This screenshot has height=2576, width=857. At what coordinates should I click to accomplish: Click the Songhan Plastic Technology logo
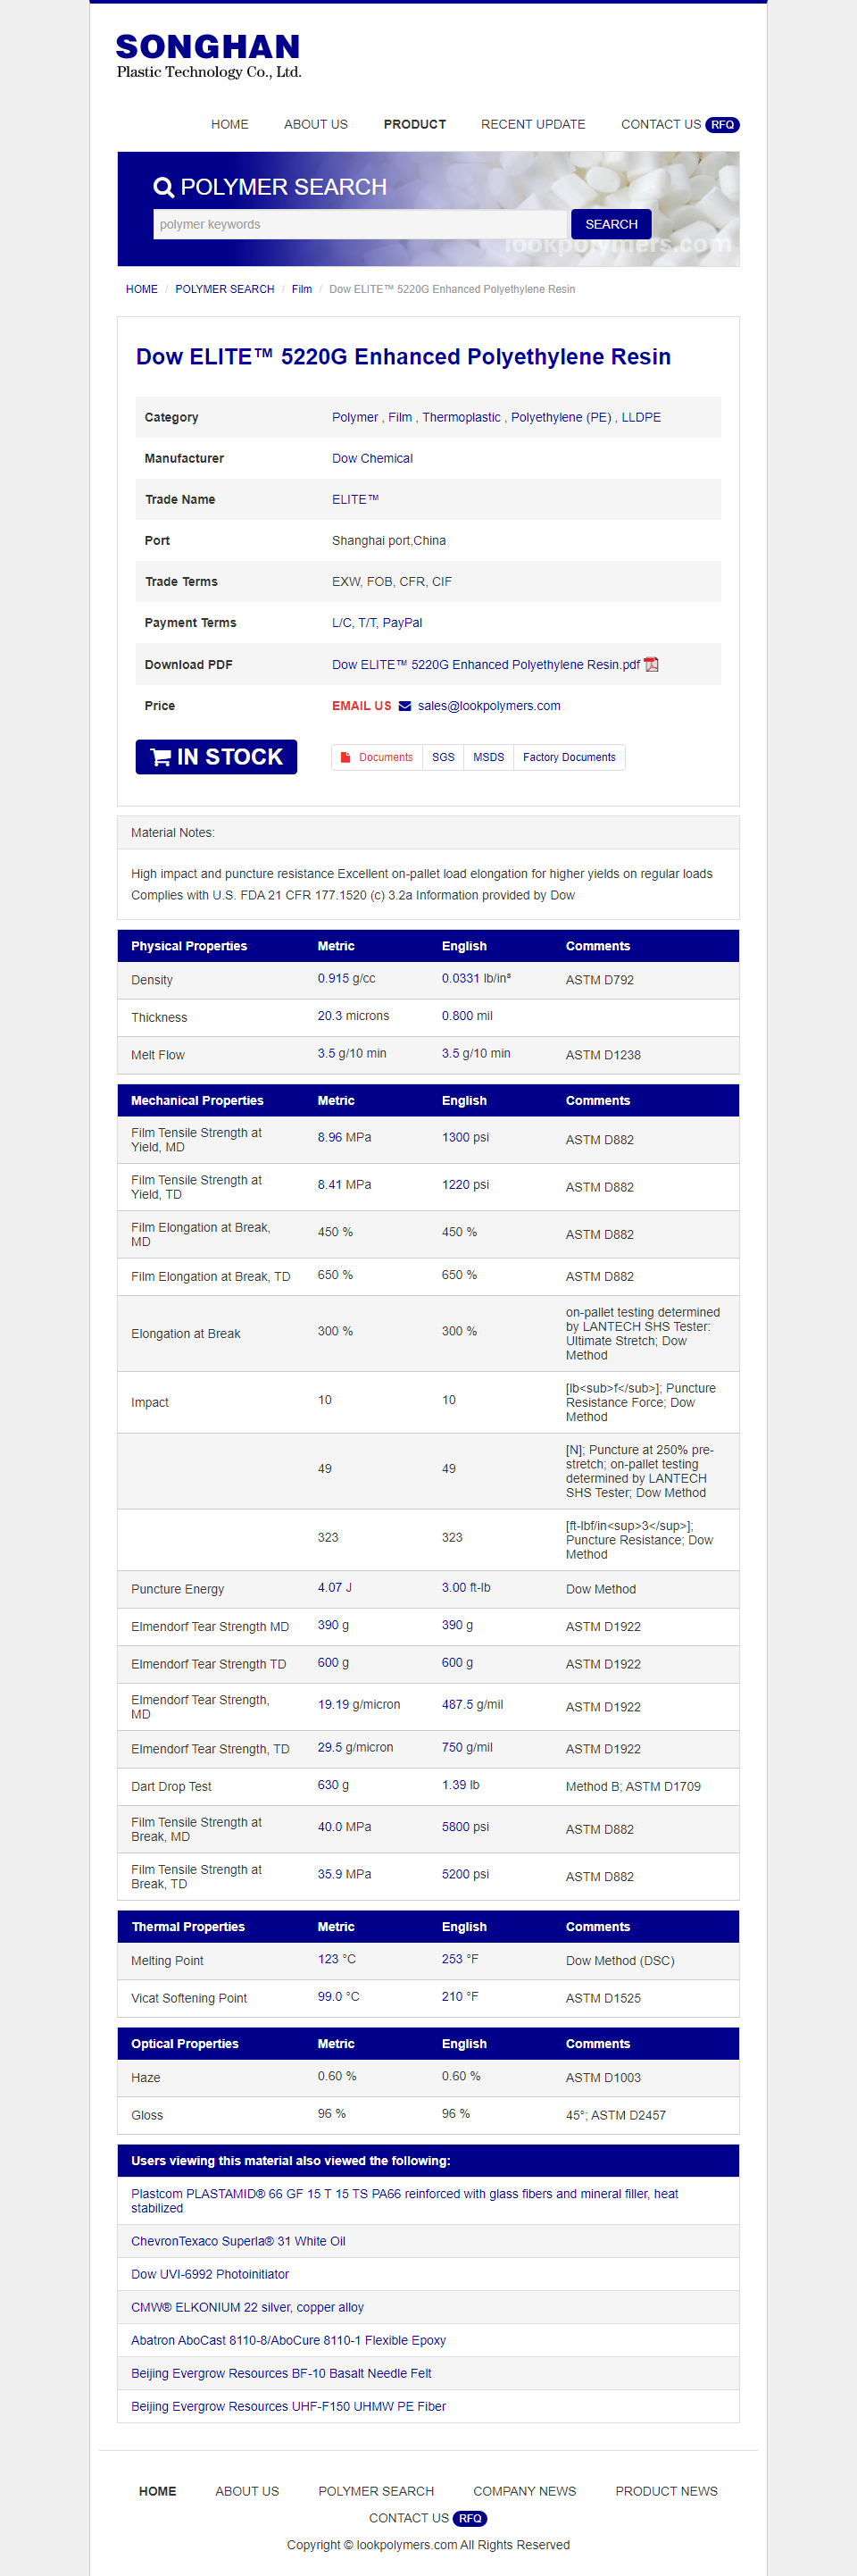[x=208, y=56]
